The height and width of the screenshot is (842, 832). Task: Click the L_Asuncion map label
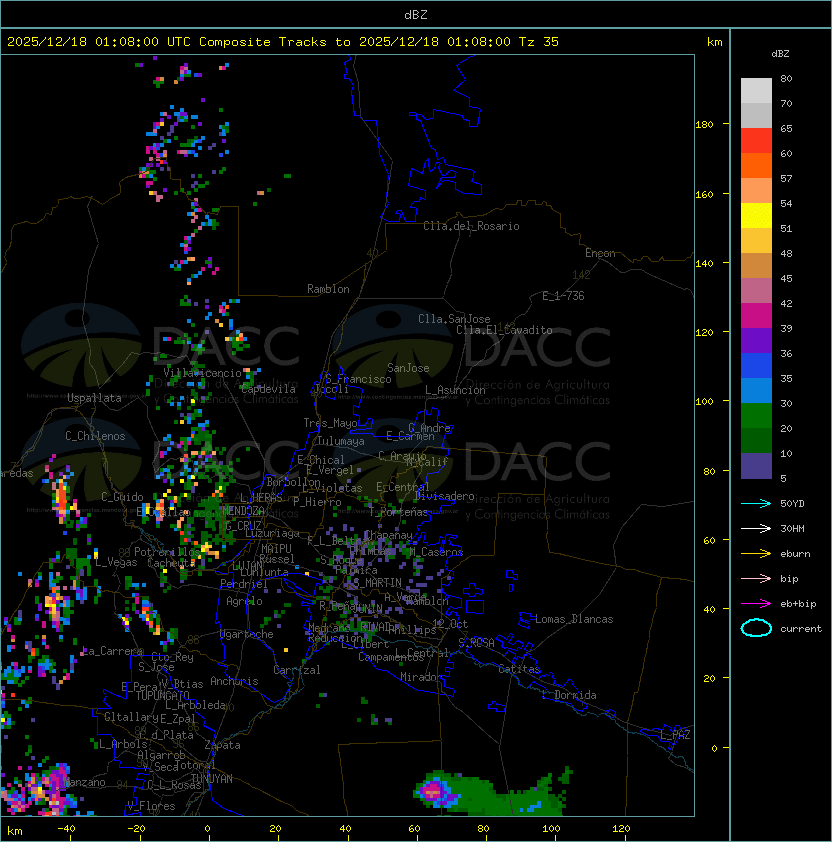[x=455, y=390]
